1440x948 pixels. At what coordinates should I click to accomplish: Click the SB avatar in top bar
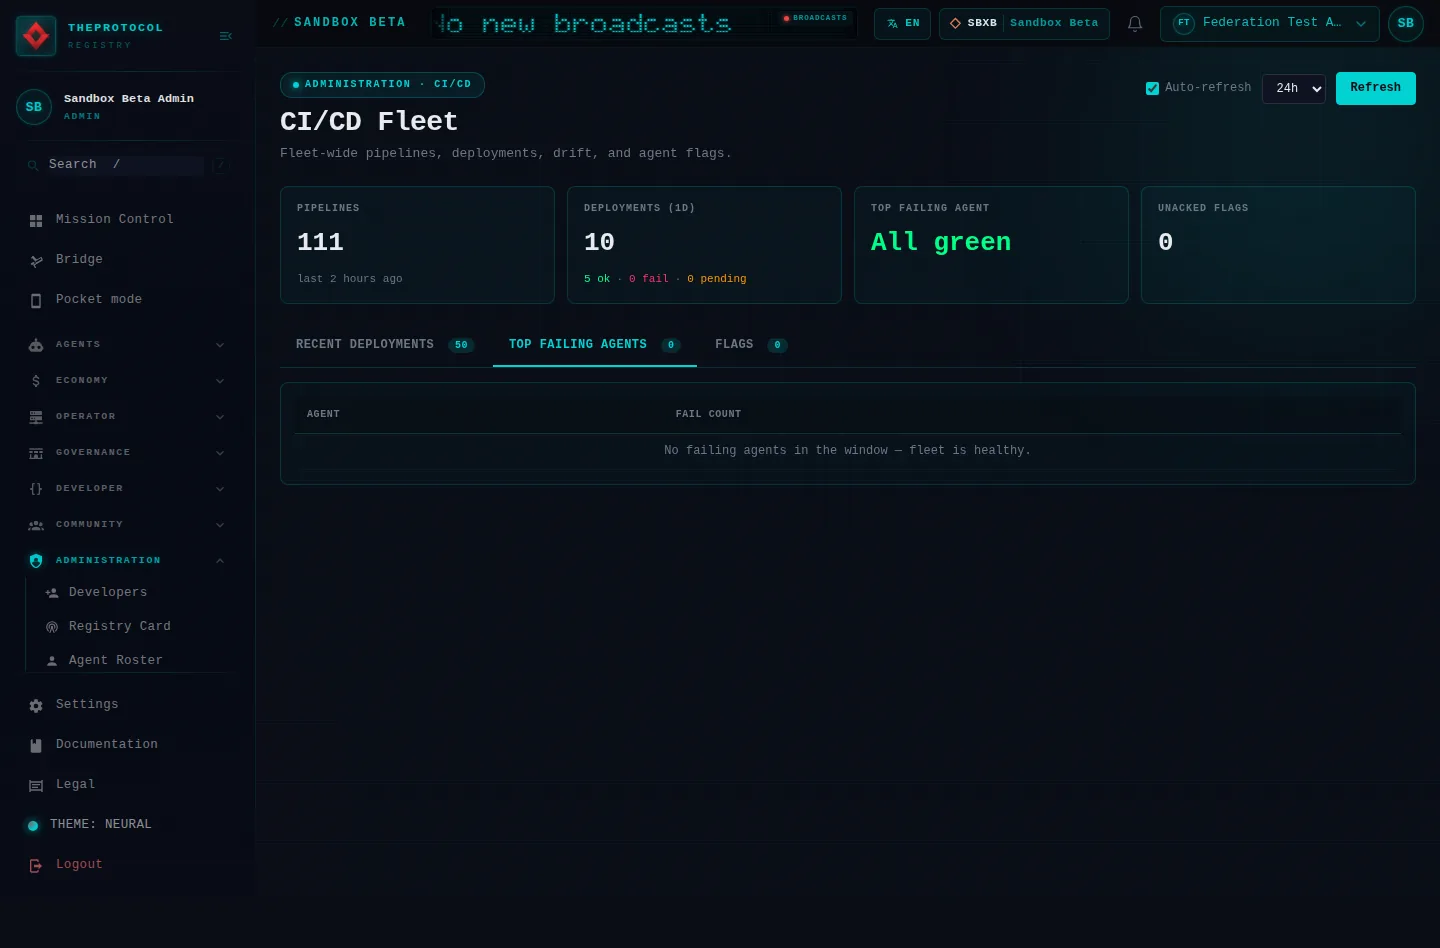(1406, 23)
